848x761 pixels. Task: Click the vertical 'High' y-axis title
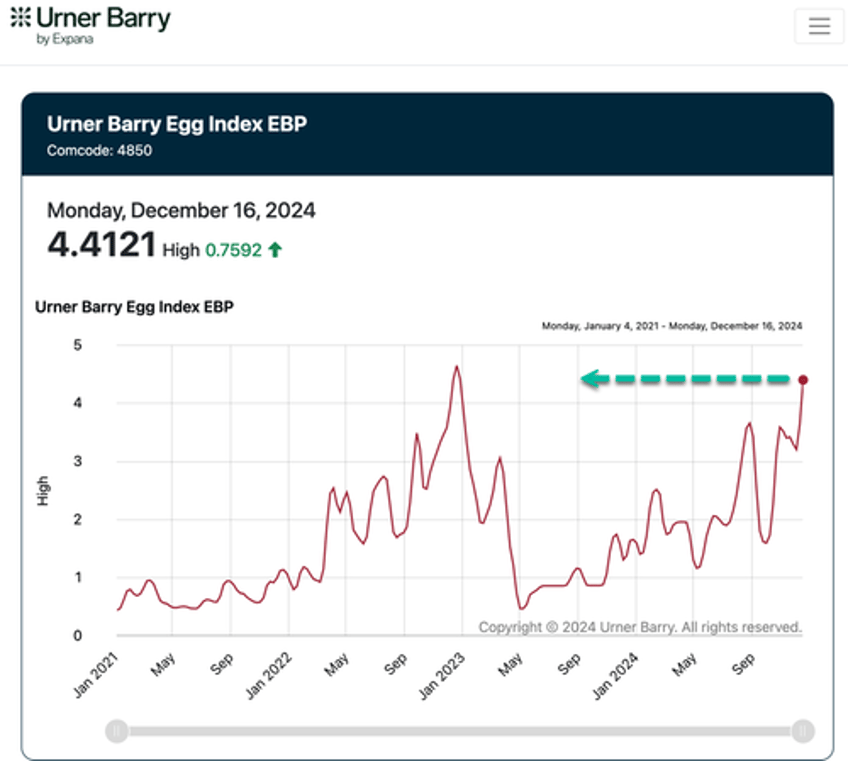(x=43, y=491)
